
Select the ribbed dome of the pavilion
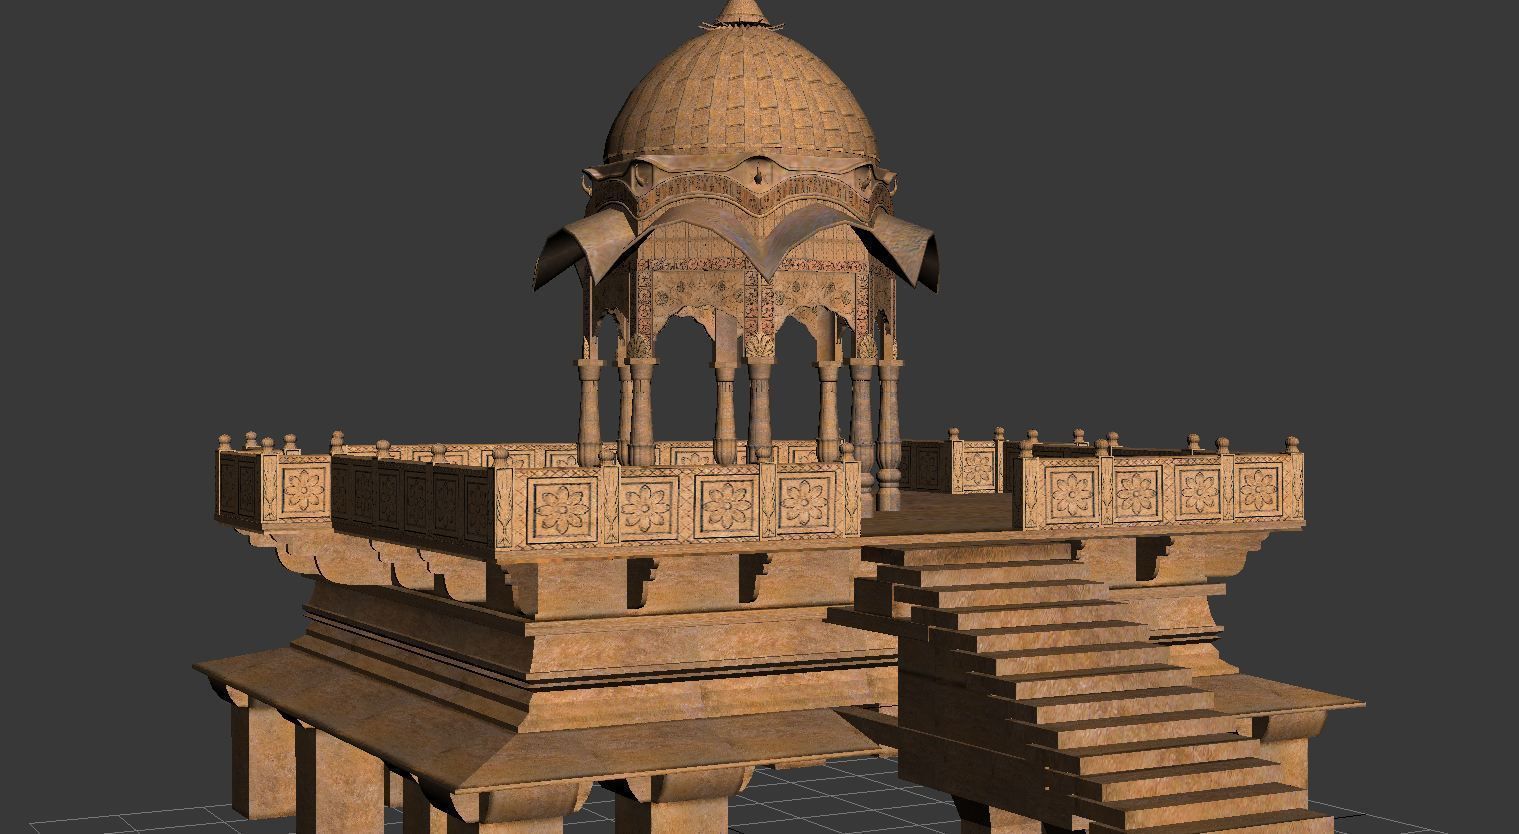click(742, 97)
